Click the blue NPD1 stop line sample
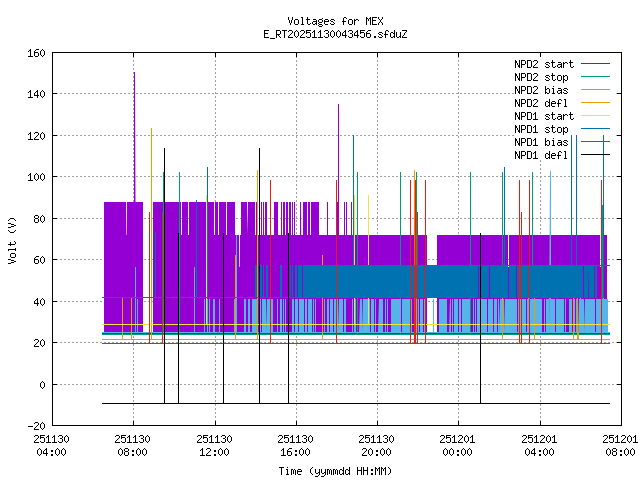The height and width of the screenshot is (480, 640). tap(594, 129)
